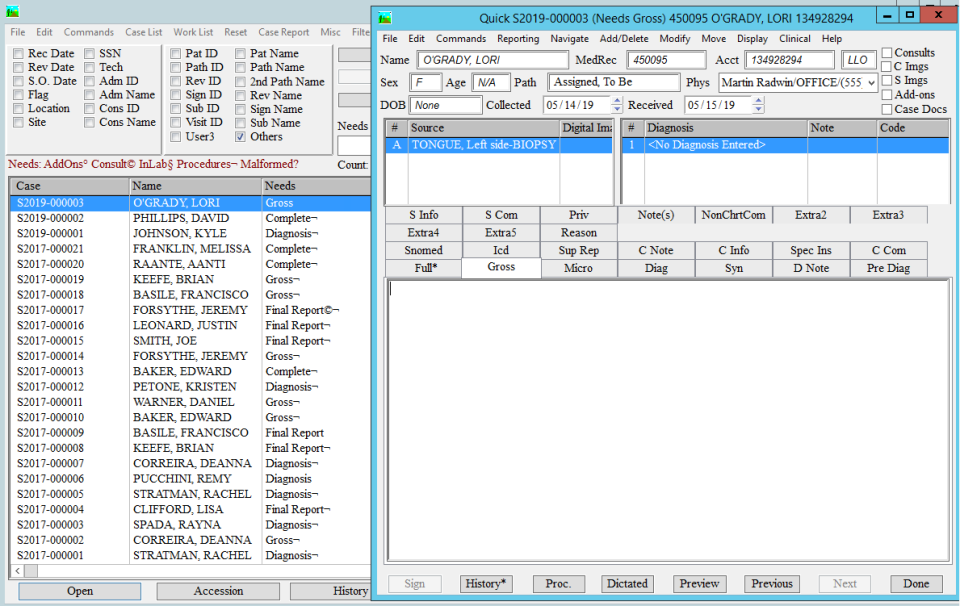Uncheck the Others checkbox
The image size is (960, 606).
click(x=240, y=137)
